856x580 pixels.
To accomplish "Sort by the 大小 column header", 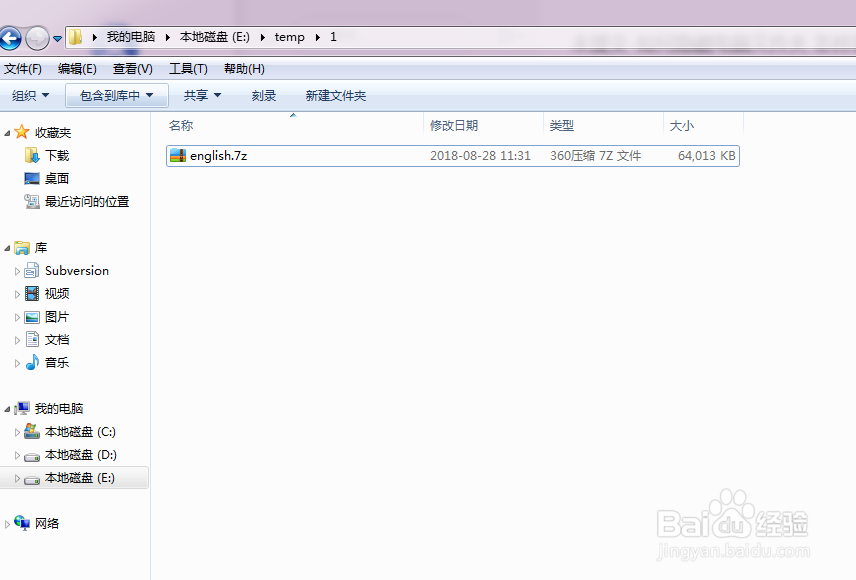I will coord(682,126).
